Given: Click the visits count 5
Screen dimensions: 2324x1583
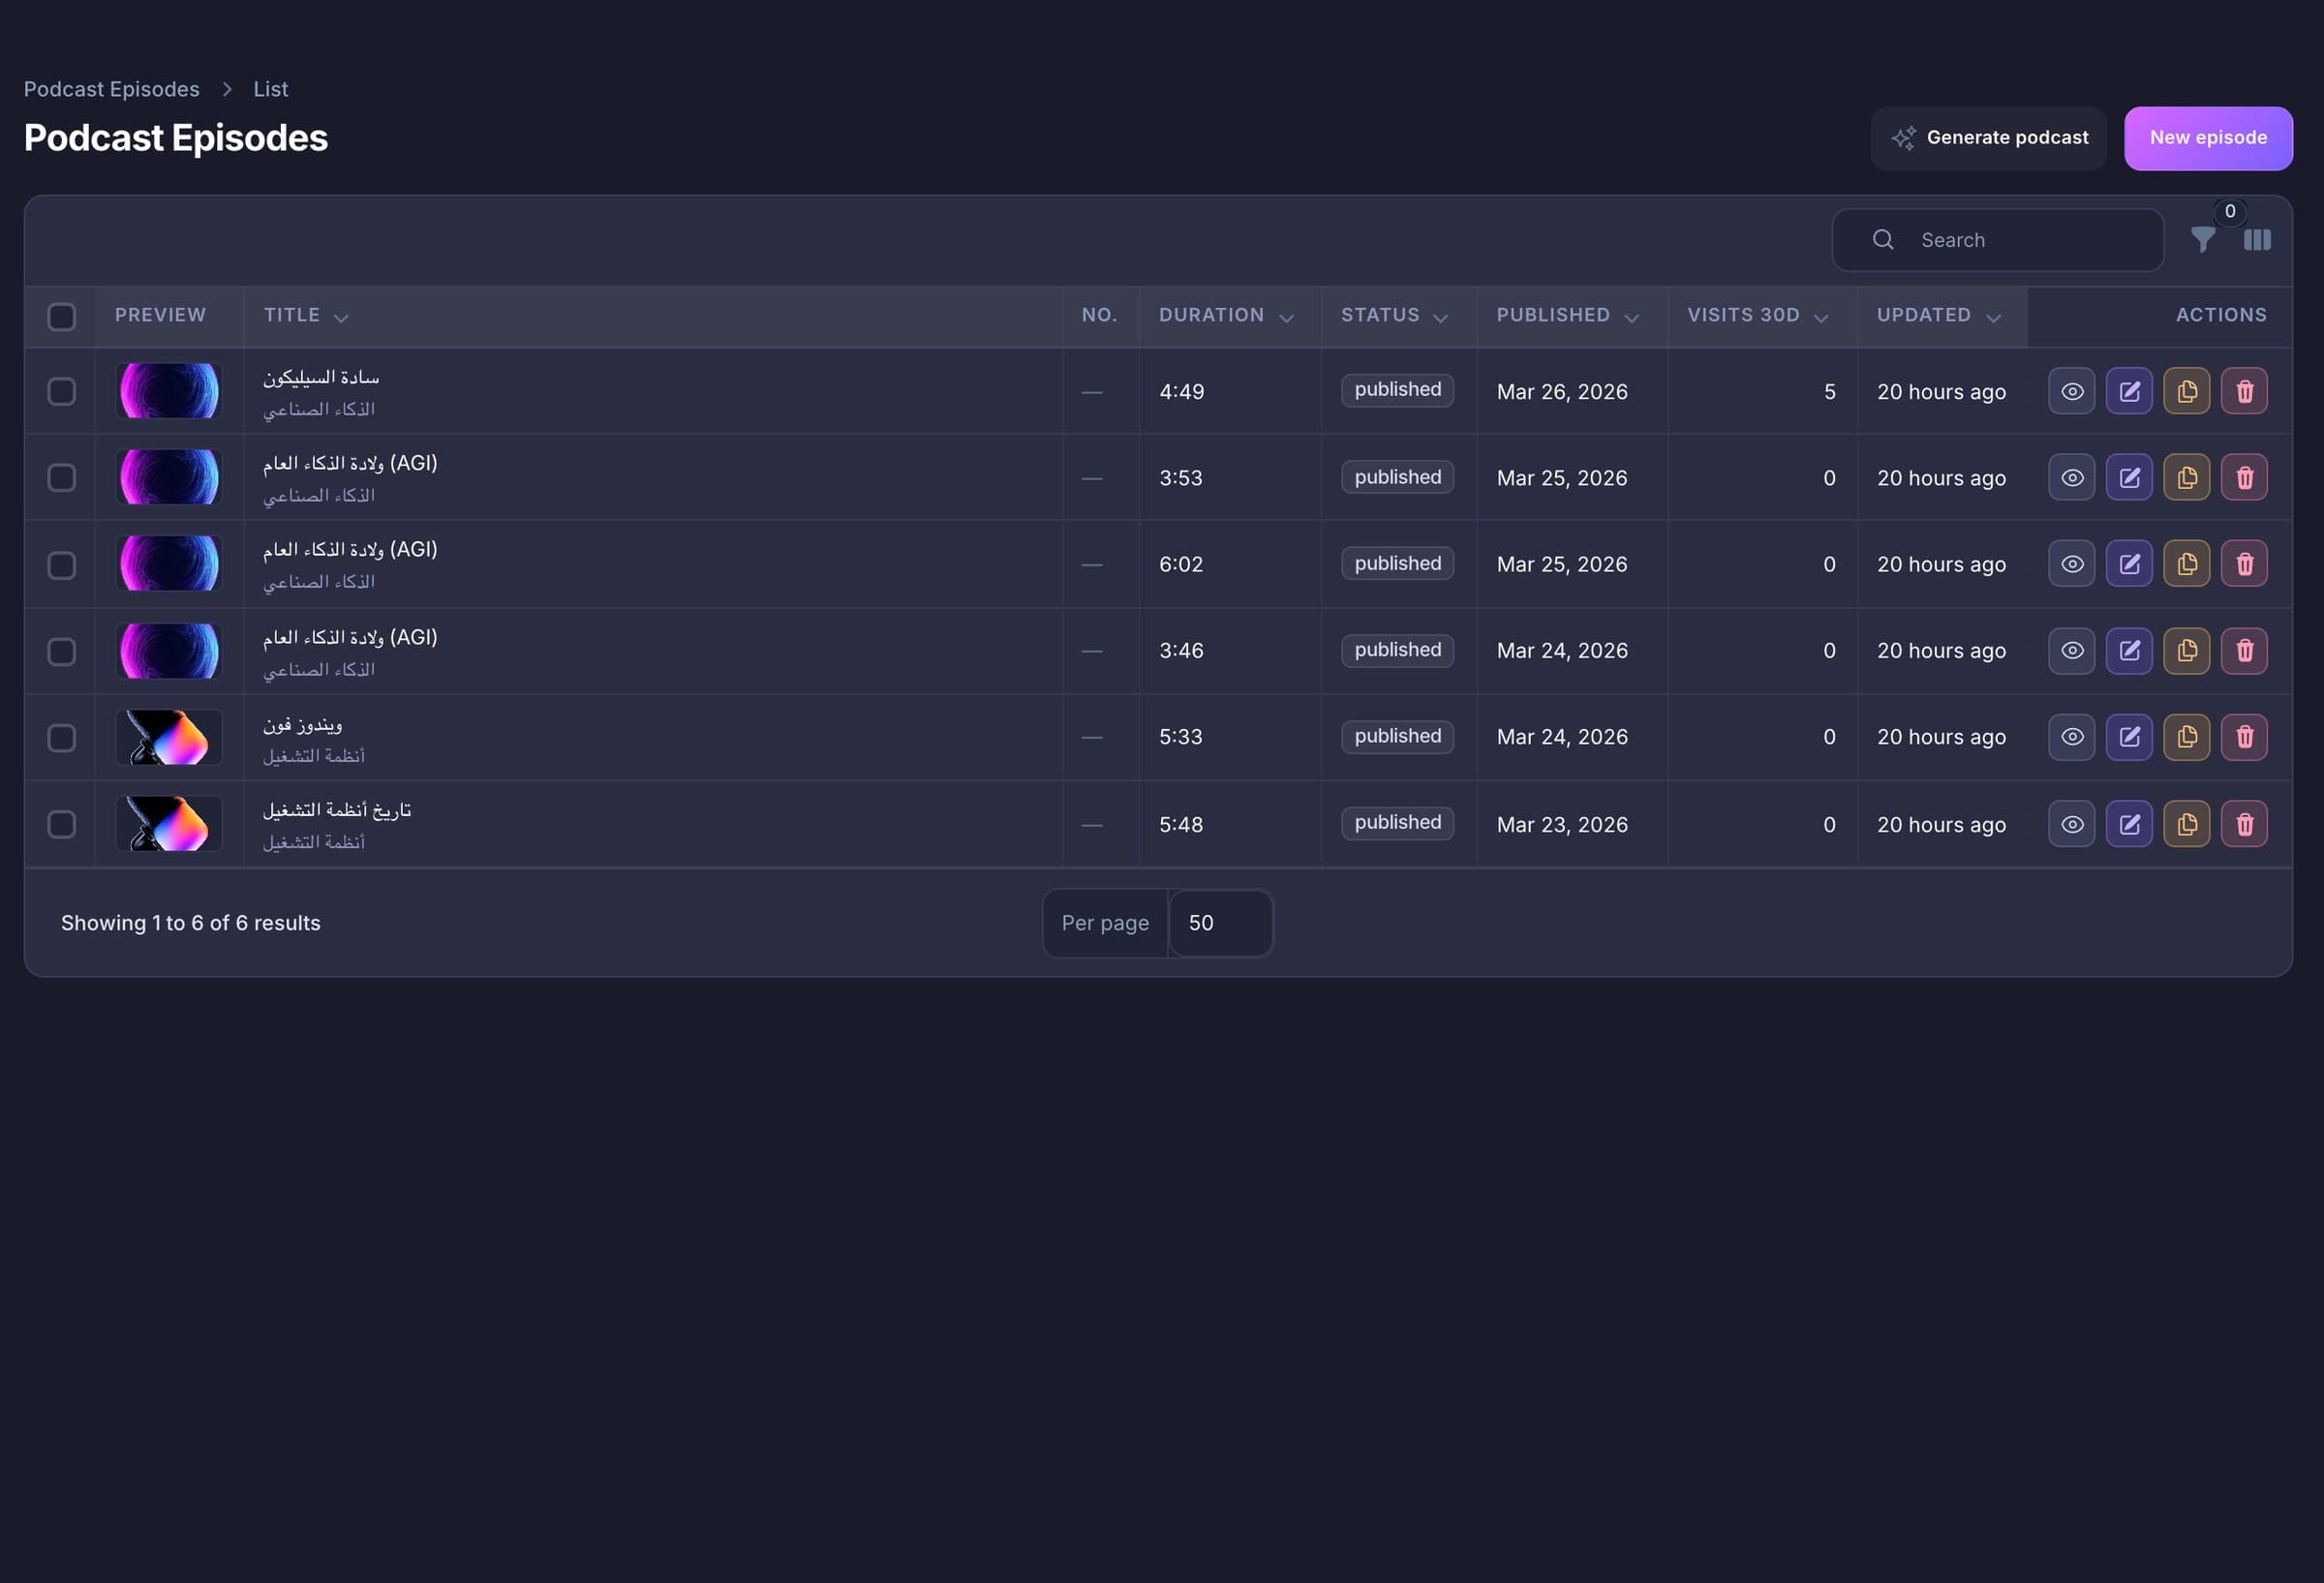Looking at the screenshot, I should coord(1829,392).
